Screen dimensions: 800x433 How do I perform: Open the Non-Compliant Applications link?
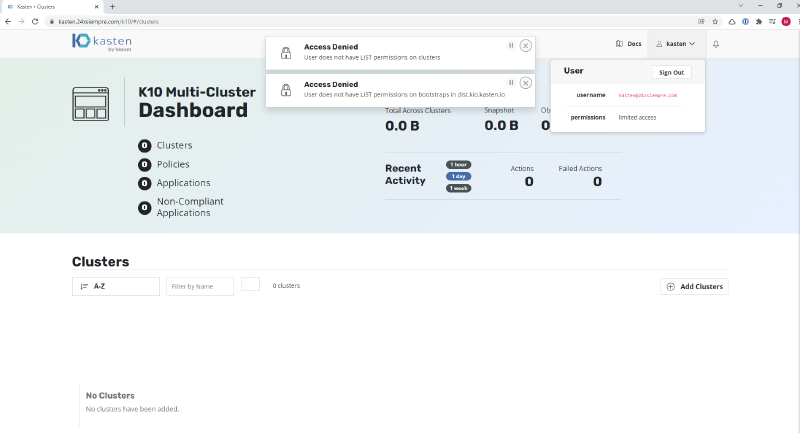(x=181, y=207)
